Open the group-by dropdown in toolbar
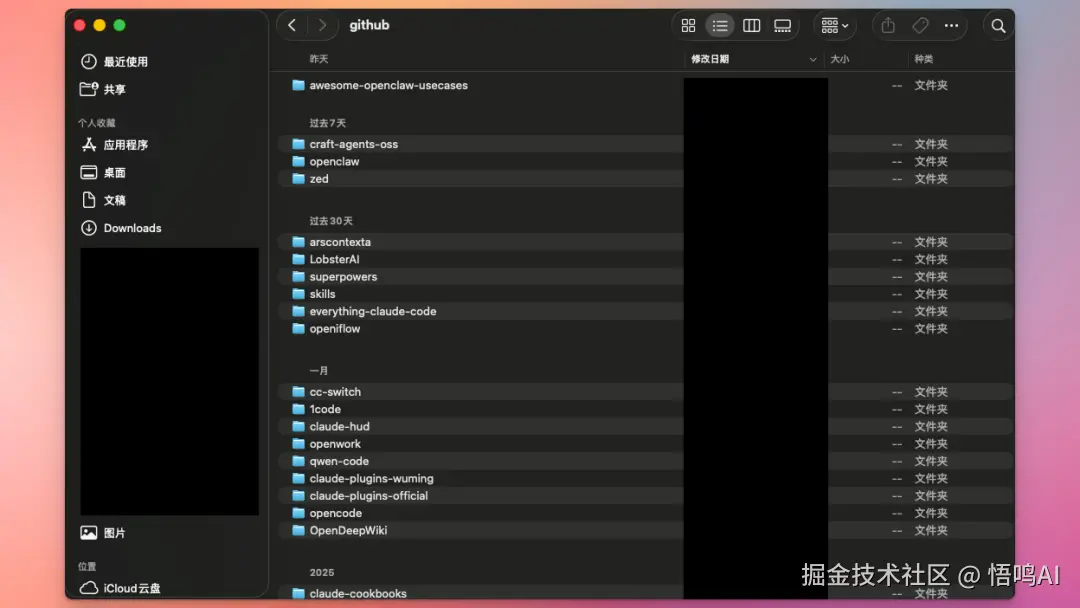Screen dimensions: 1080x608 pyautogui.click(x=835, y=25)
